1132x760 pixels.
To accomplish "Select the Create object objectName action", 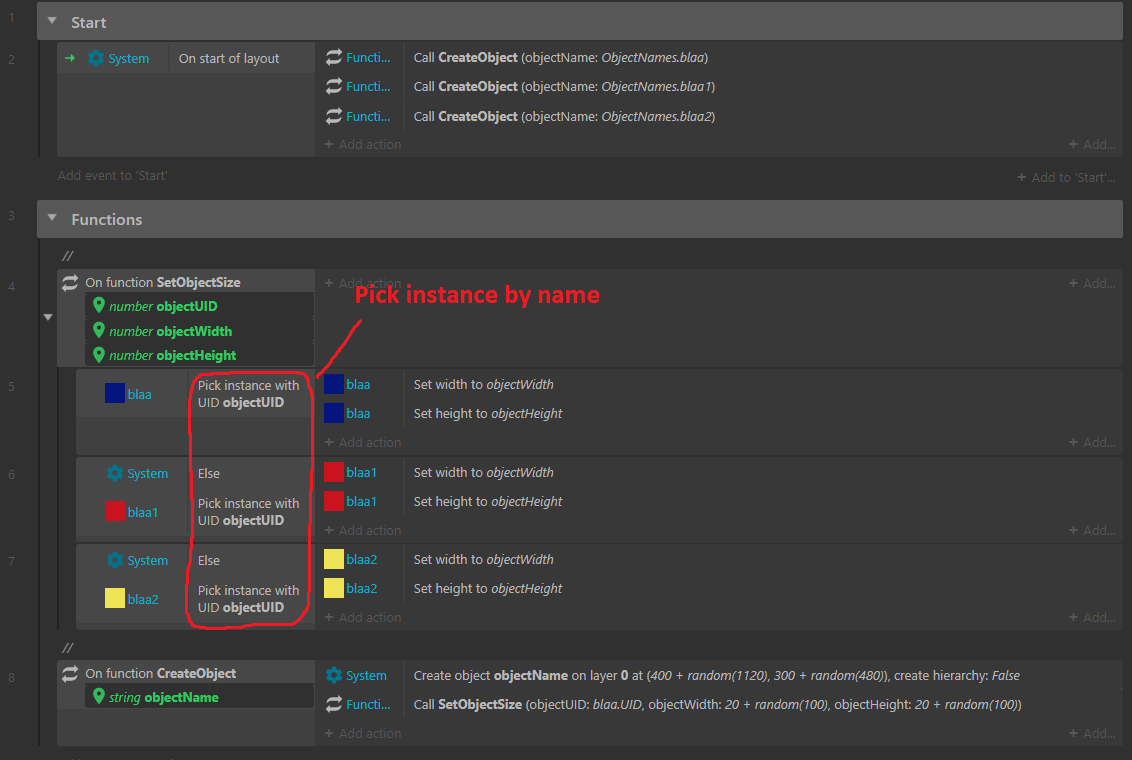I will 716,676.
